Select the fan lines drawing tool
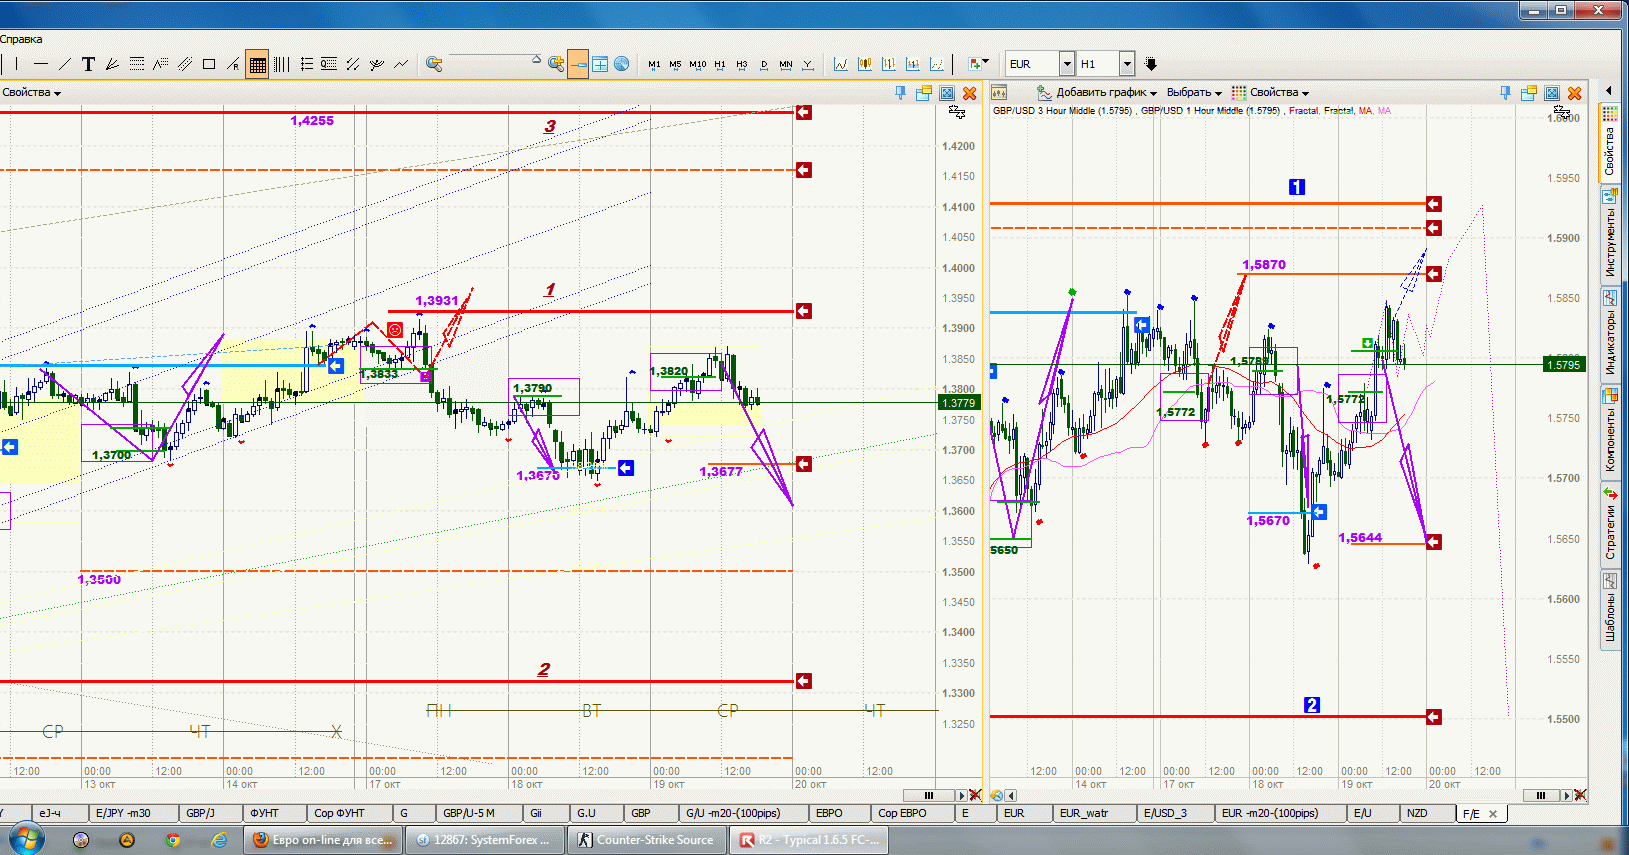1629x855 pixels. point(112,64)
